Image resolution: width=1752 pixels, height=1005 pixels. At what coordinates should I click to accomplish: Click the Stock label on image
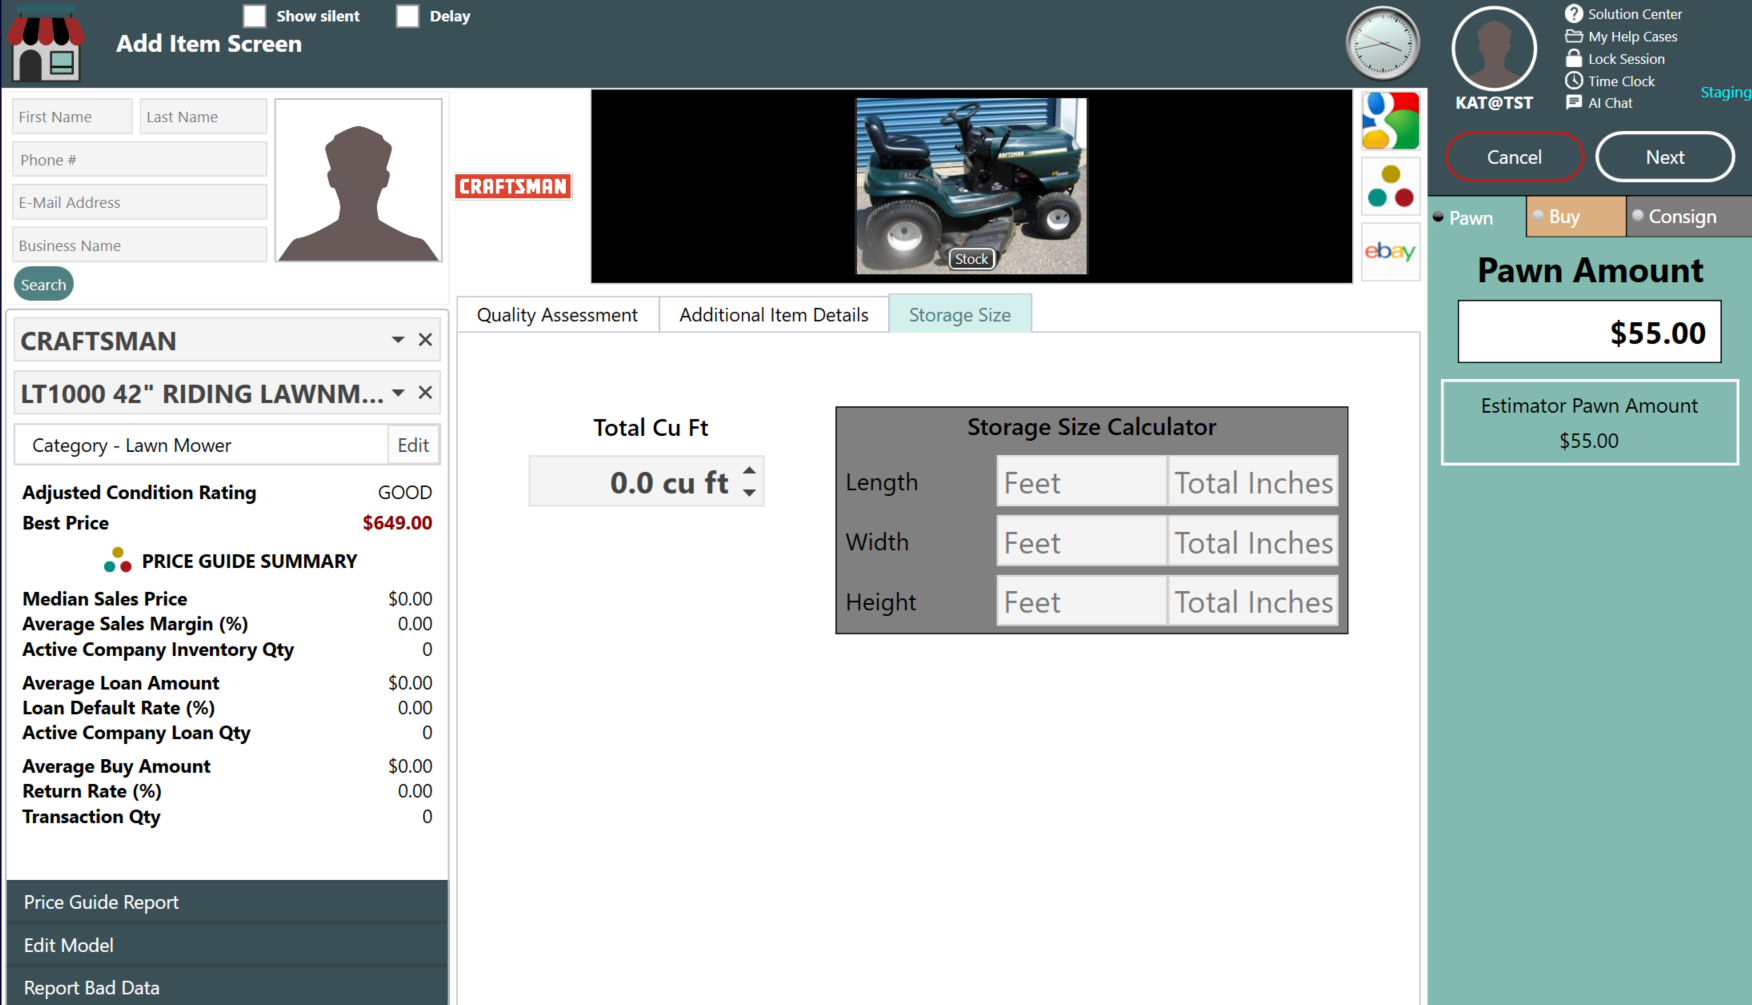pyautogui.click(x=971, y=259)
